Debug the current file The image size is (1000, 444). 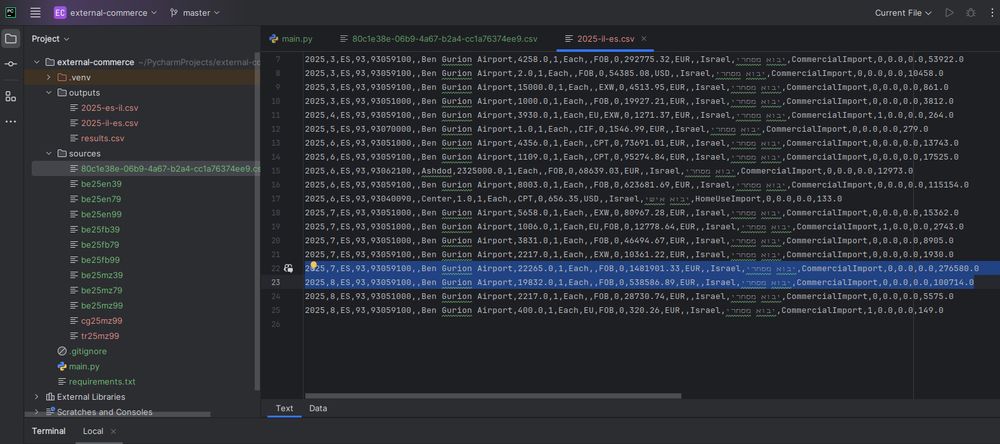[971, 13]
